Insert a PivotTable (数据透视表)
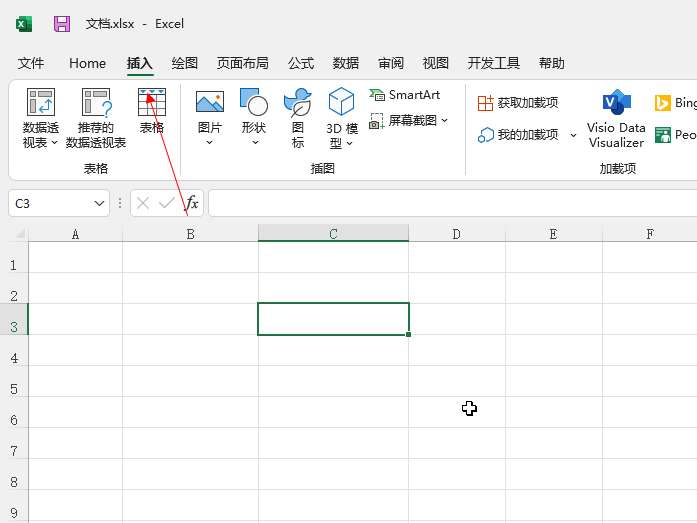The height and width of the screenshot is (523, 697). point(40,118)
